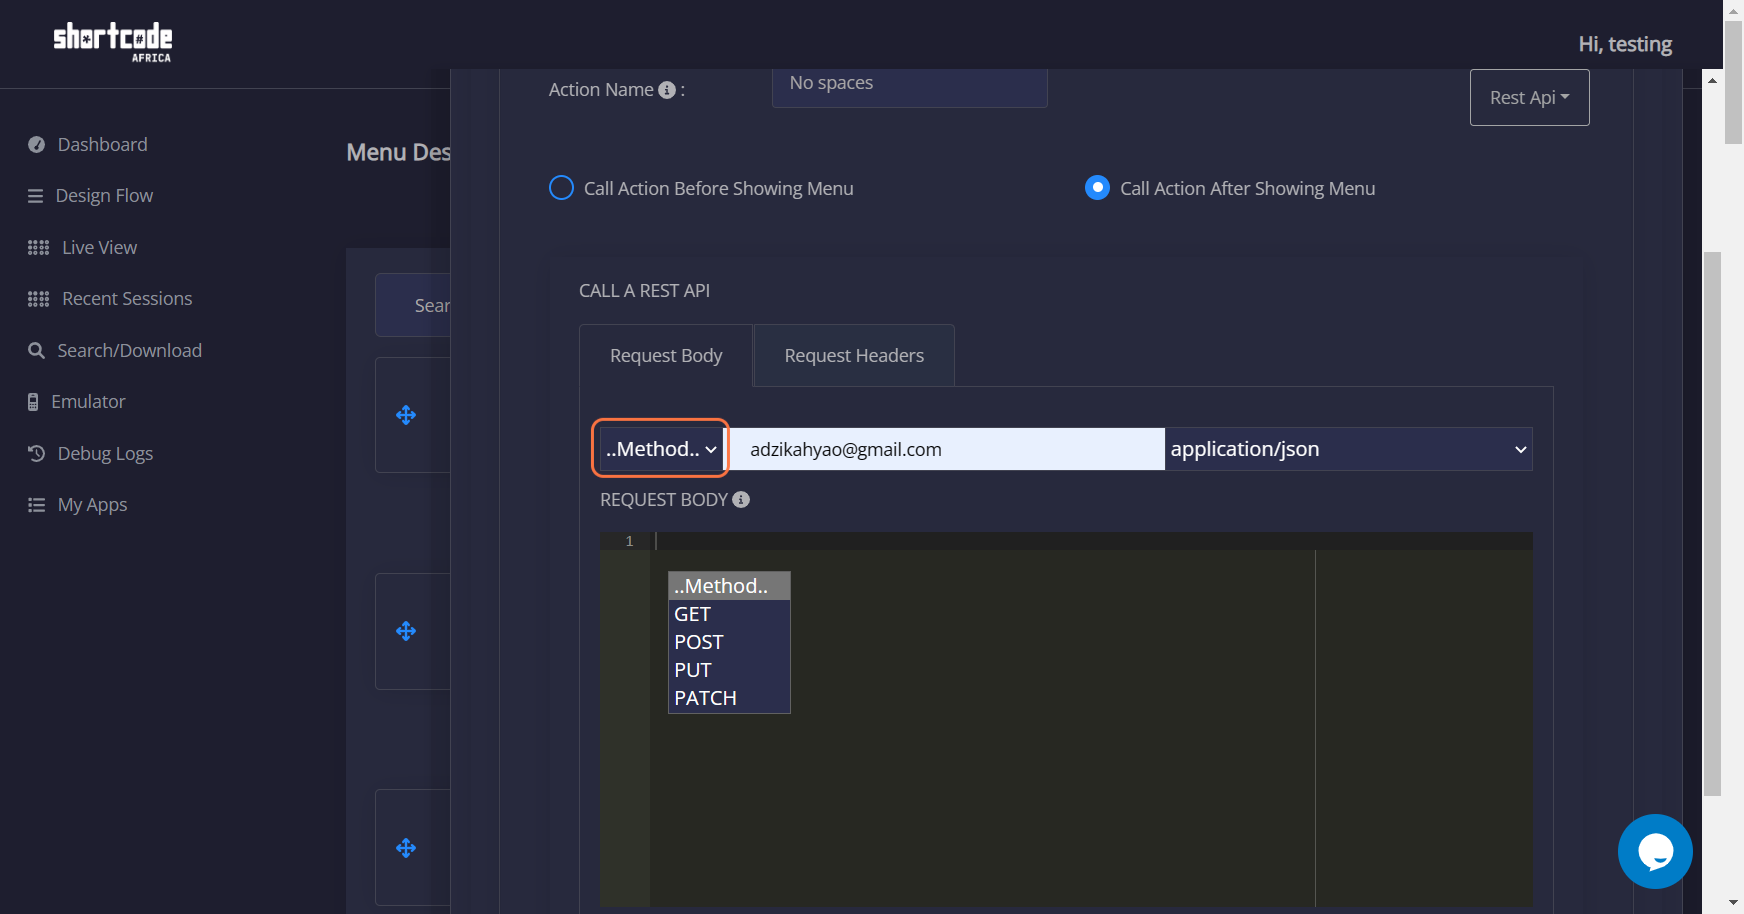Viewport: 1744px width, 914px height.
Task: Click the Search/Download magnifier icon
Action: click(x=36, y=351)
